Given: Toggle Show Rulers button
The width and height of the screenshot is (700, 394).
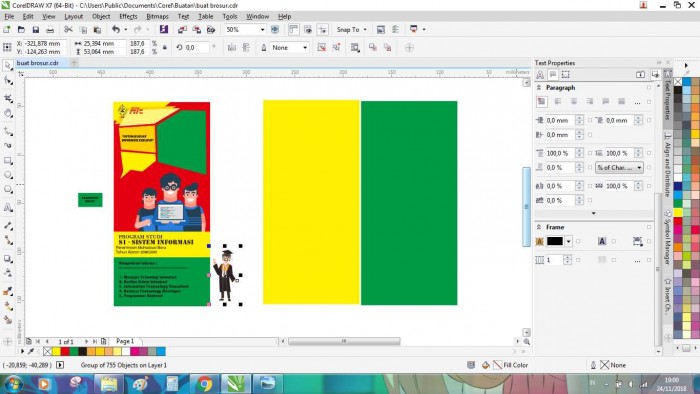Looking at the screenshot, I should [x=293, y=29].
